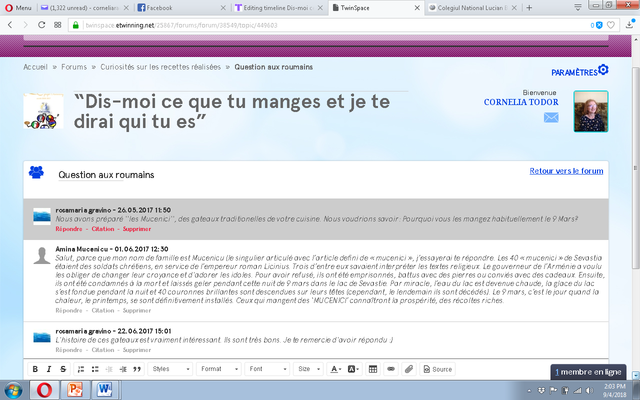Click Citation on Amina Mucenicu's post
This screenshot has height=400, width=640.
pos(102,311)
